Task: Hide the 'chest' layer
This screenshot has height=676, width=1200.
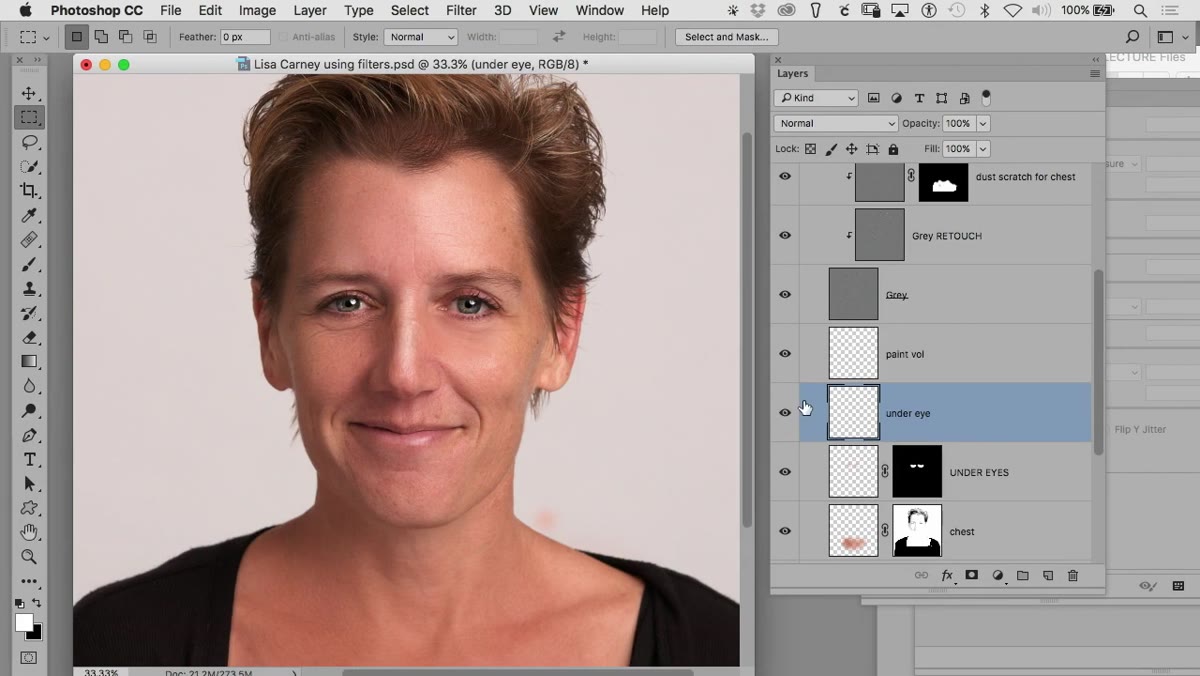Action: point(785,531)
